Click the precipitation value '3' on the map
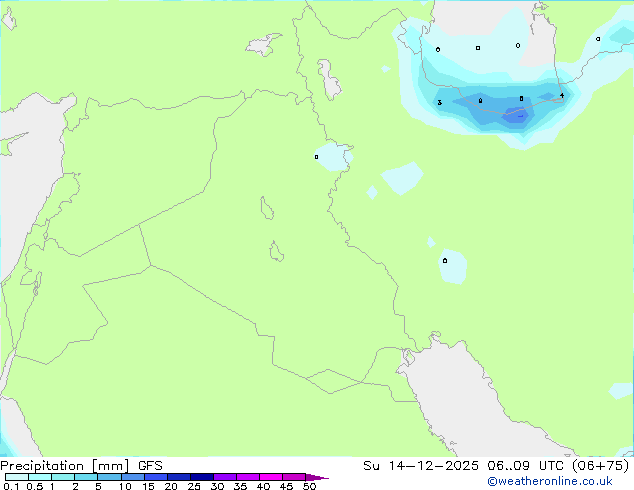 click(440, 103)
